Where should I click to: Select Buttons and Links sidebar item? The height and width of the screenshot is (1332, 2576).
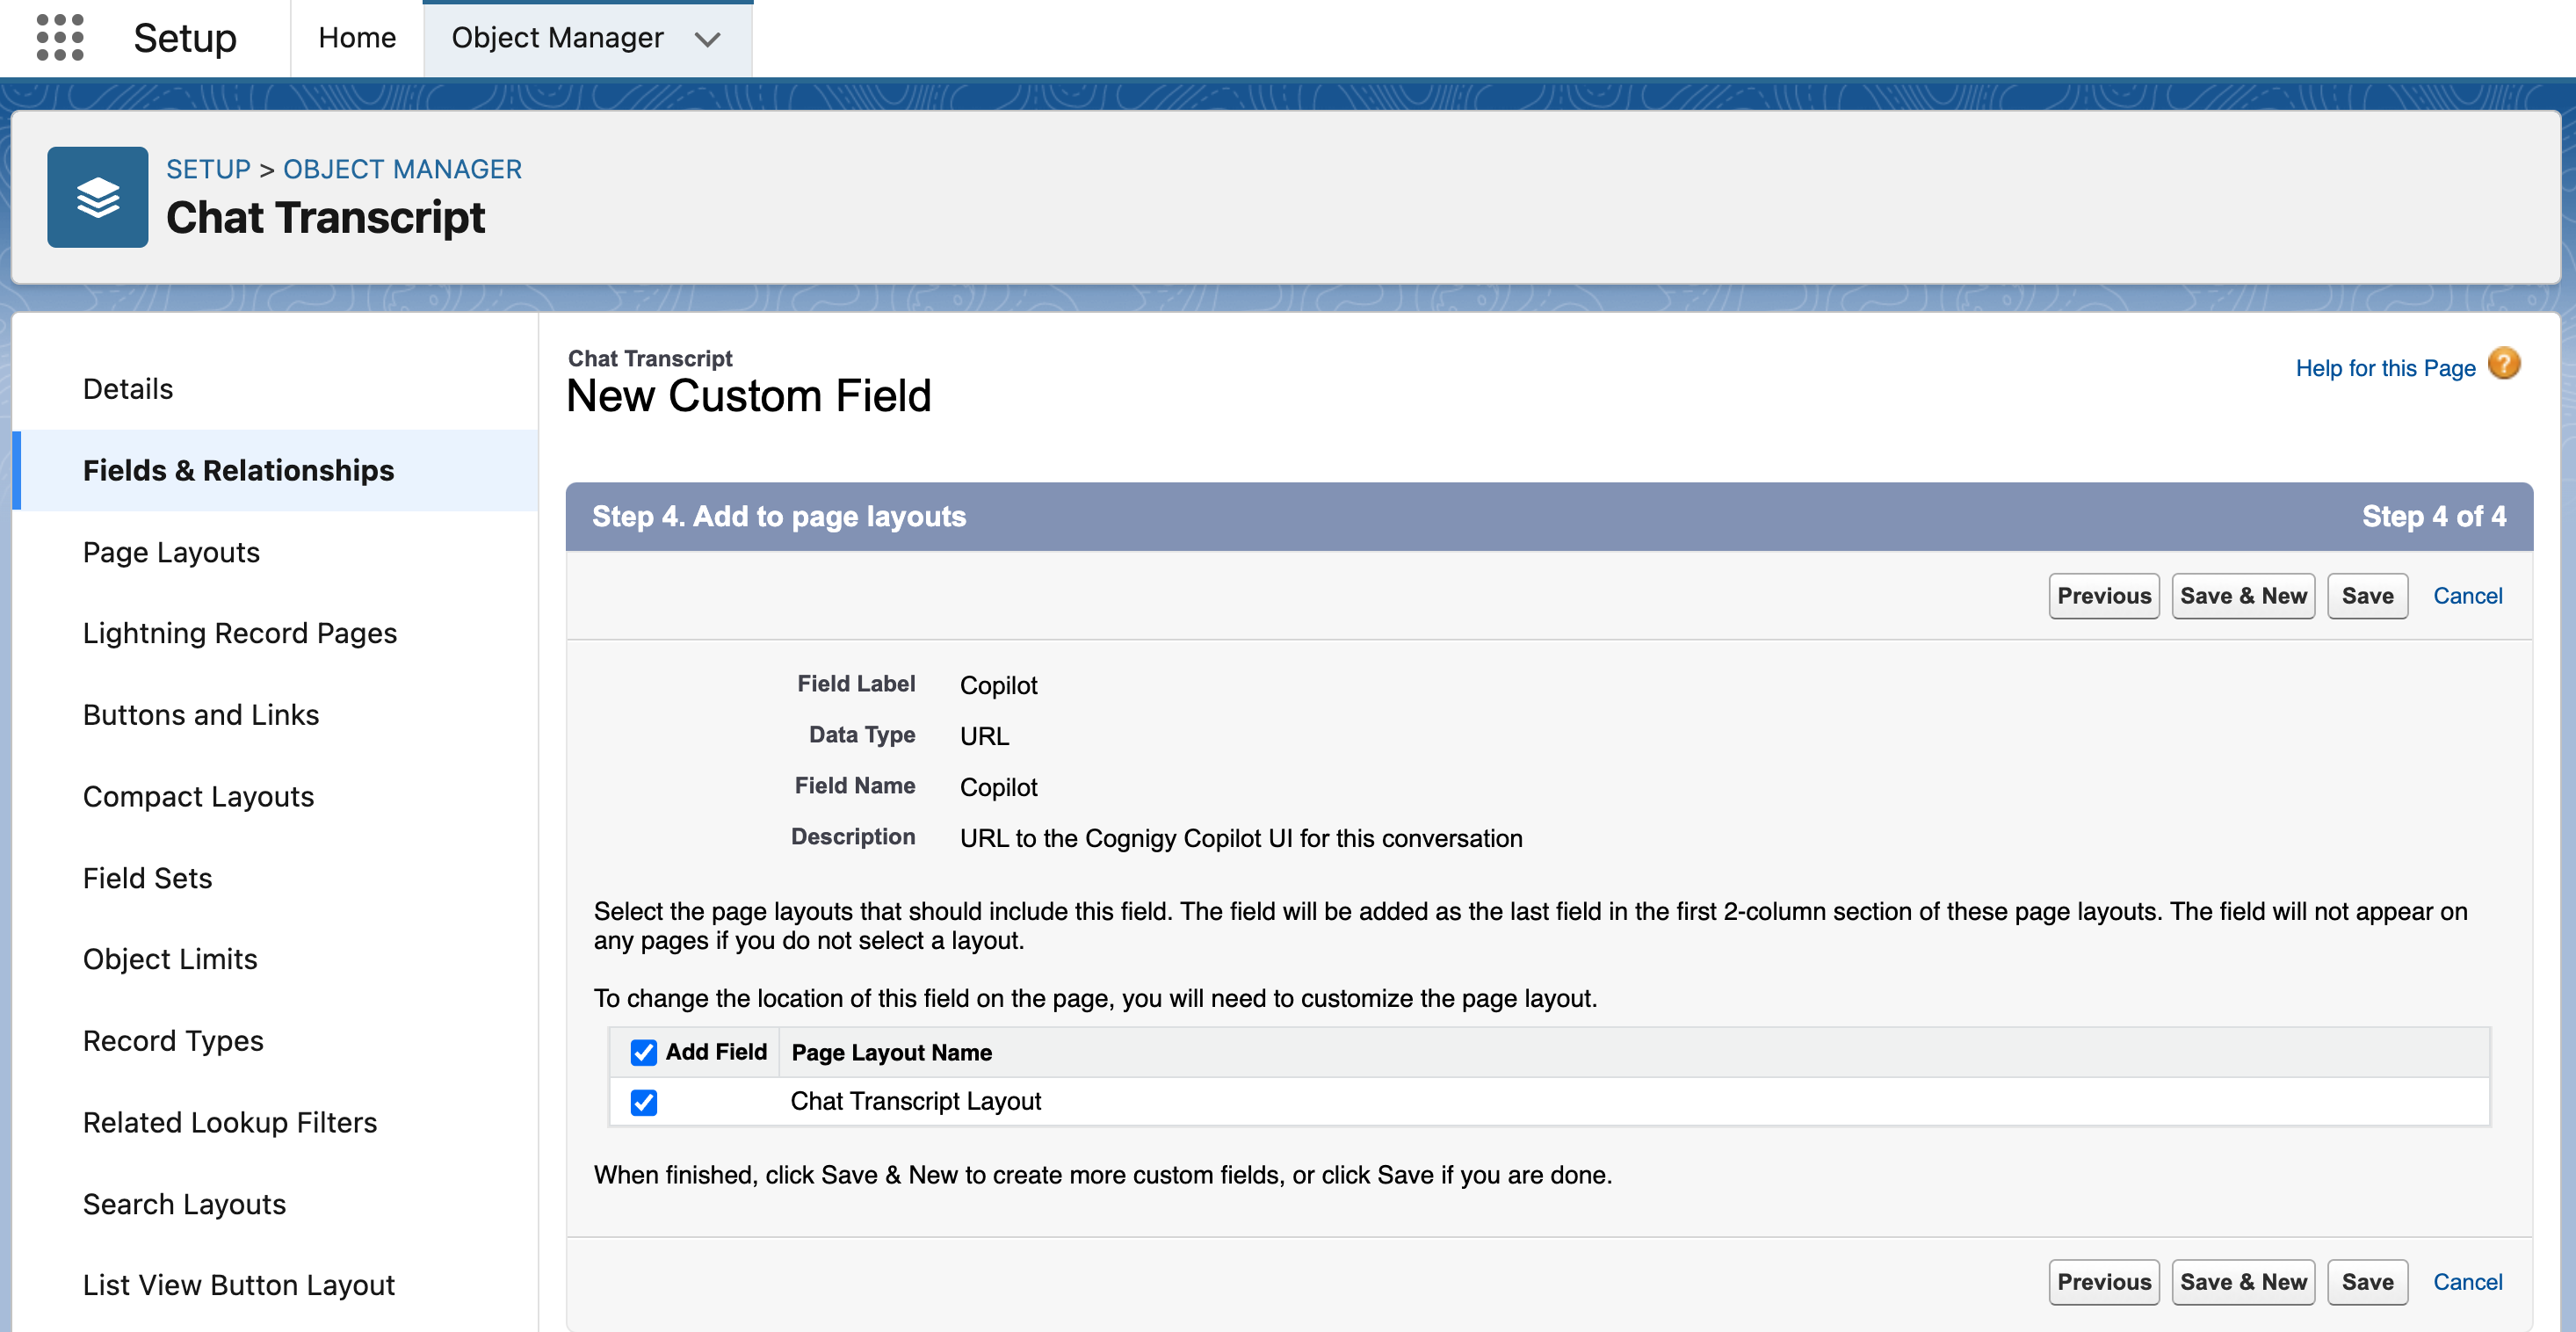(201, 715)
